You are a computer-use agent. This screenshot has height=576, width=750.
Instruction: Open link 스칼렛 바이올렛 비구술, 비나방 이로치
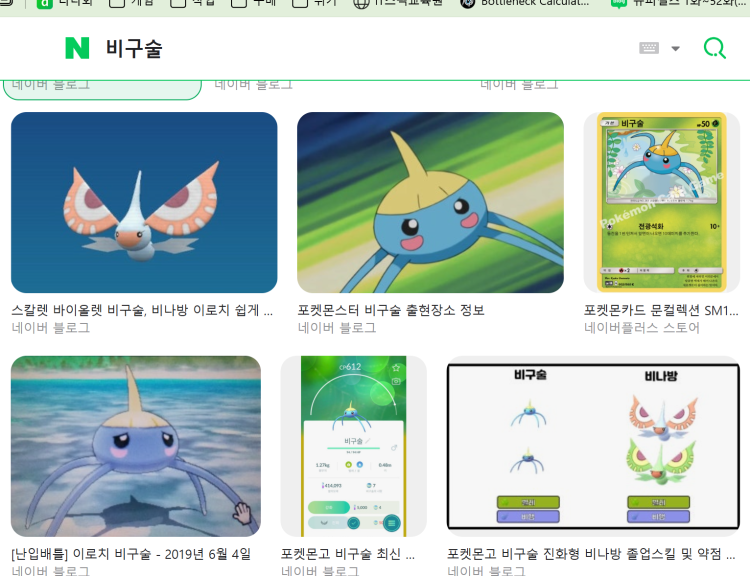point(142,310)
